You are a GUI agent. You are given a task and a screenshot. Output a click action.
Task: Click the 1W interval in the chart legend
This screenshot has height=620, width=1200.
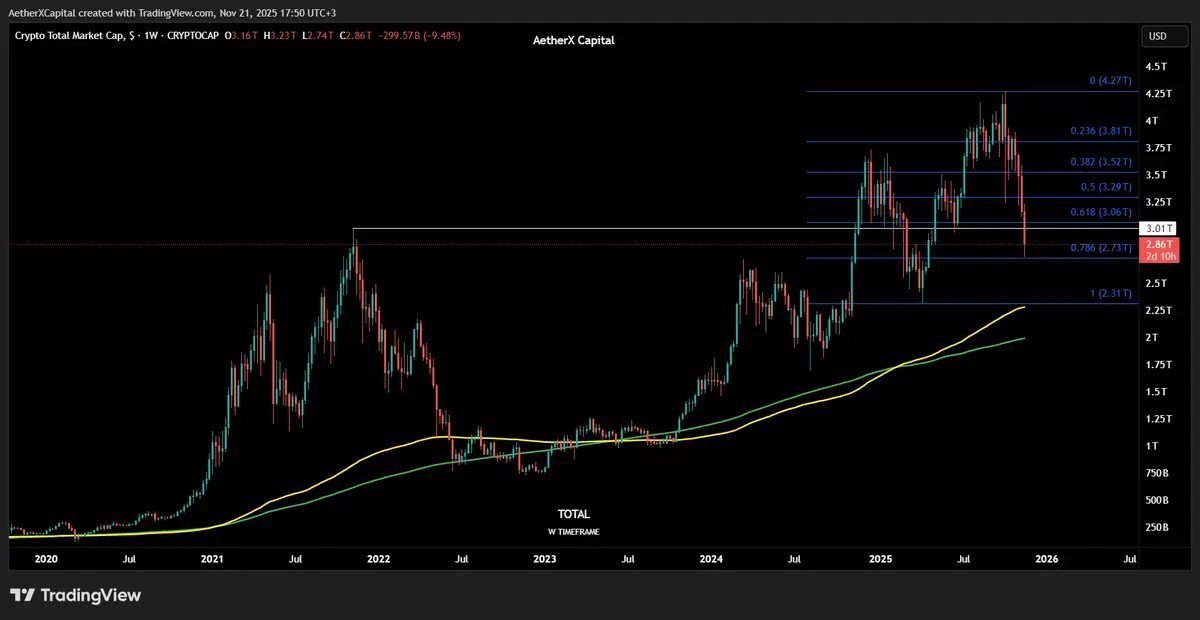[x=150, y=36]
